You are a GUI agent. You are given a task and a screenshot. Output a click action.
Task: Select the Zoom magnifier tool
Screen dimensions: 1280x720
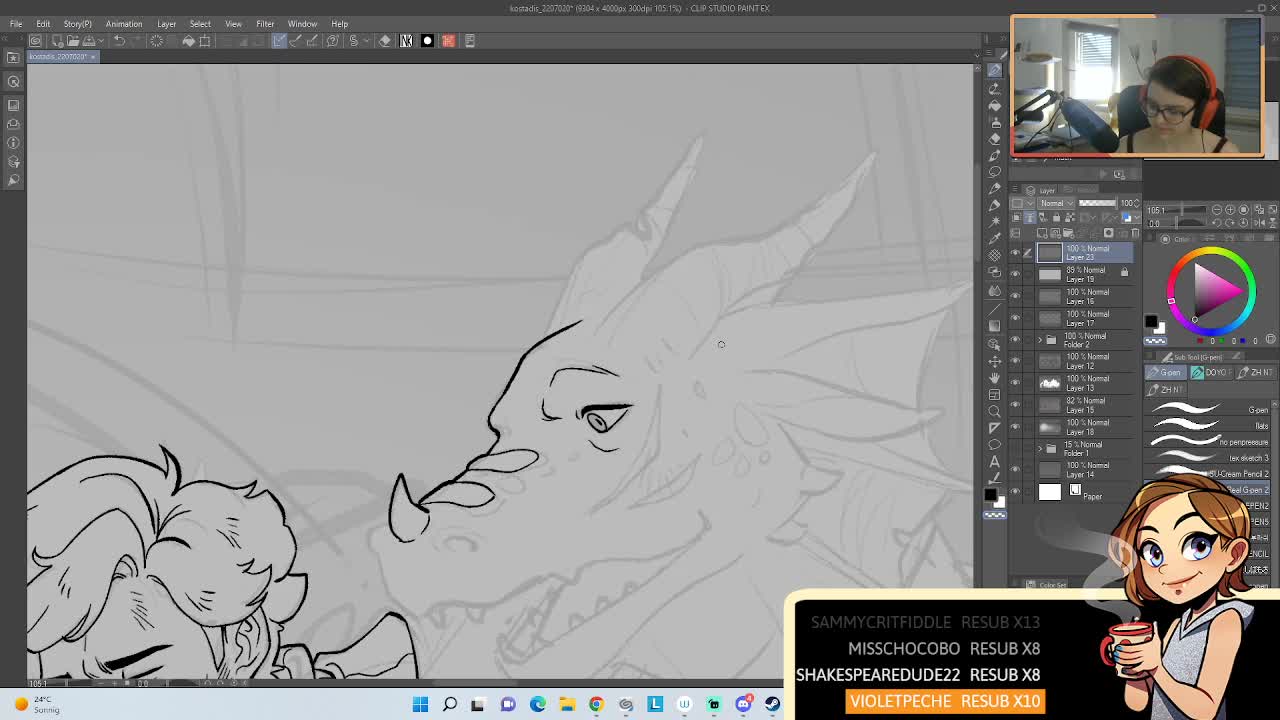[994, 411]
